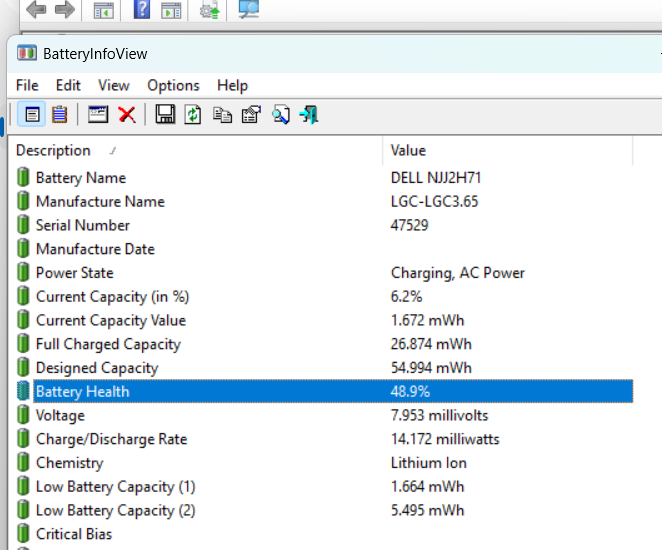Click battery icon beside Voltage row
The width and height of the screenshot is (662, 550).
point(23,415)
